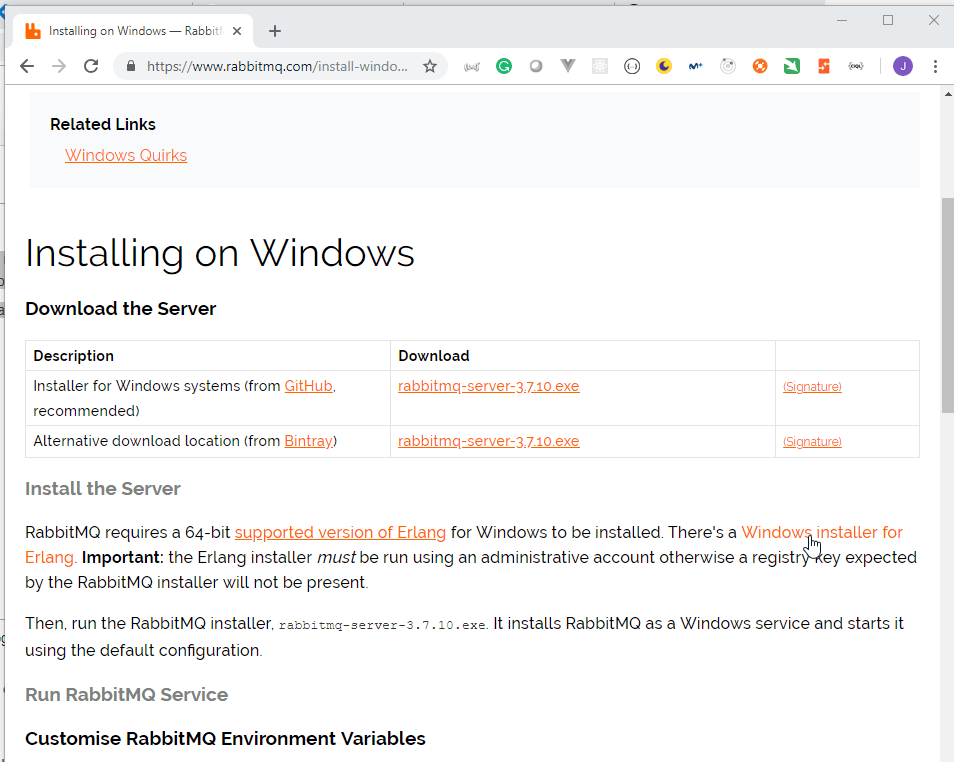Screen dimensions: 954x762
Task: Click the Description column header
Action: pyautogui.click(x=74, y=356)
